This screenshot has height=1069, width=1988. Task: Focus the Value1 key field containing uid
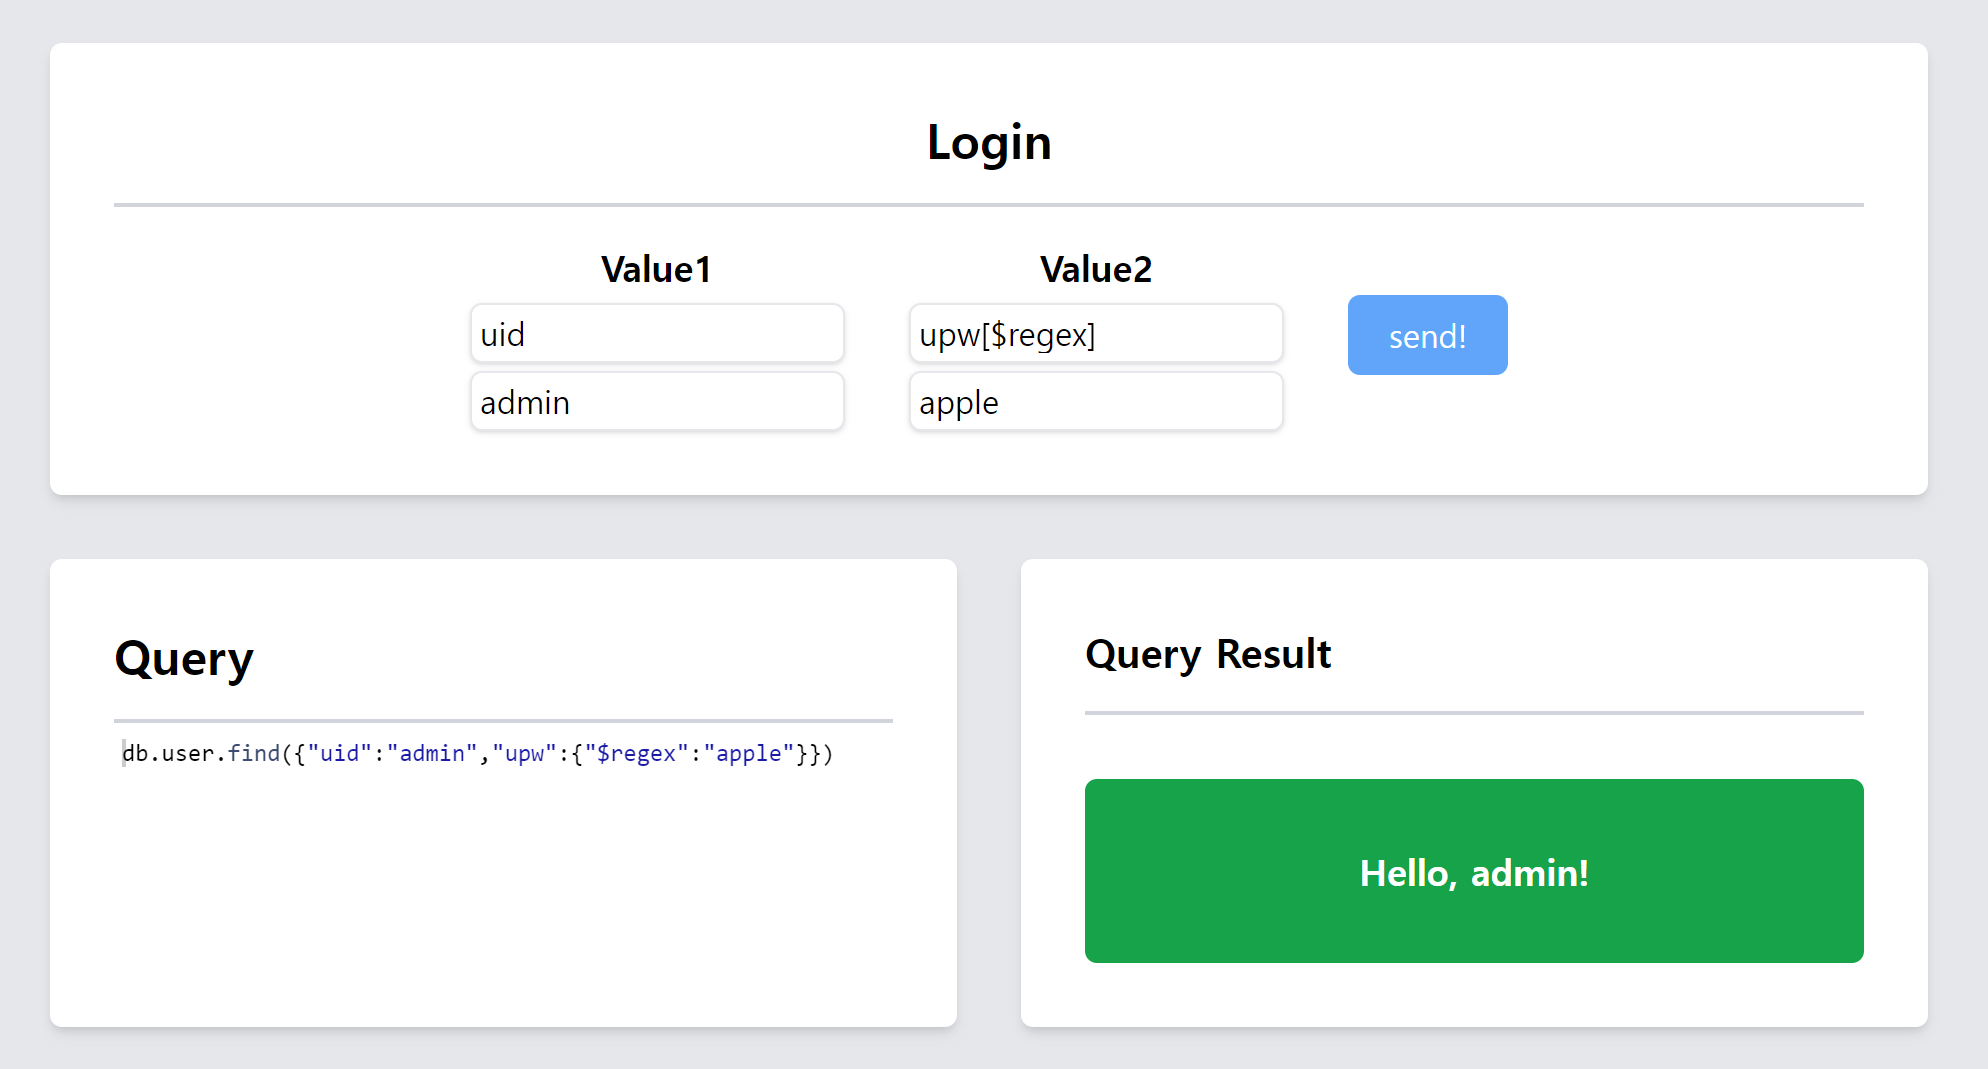pyautogui.click(x=657, y=334)
